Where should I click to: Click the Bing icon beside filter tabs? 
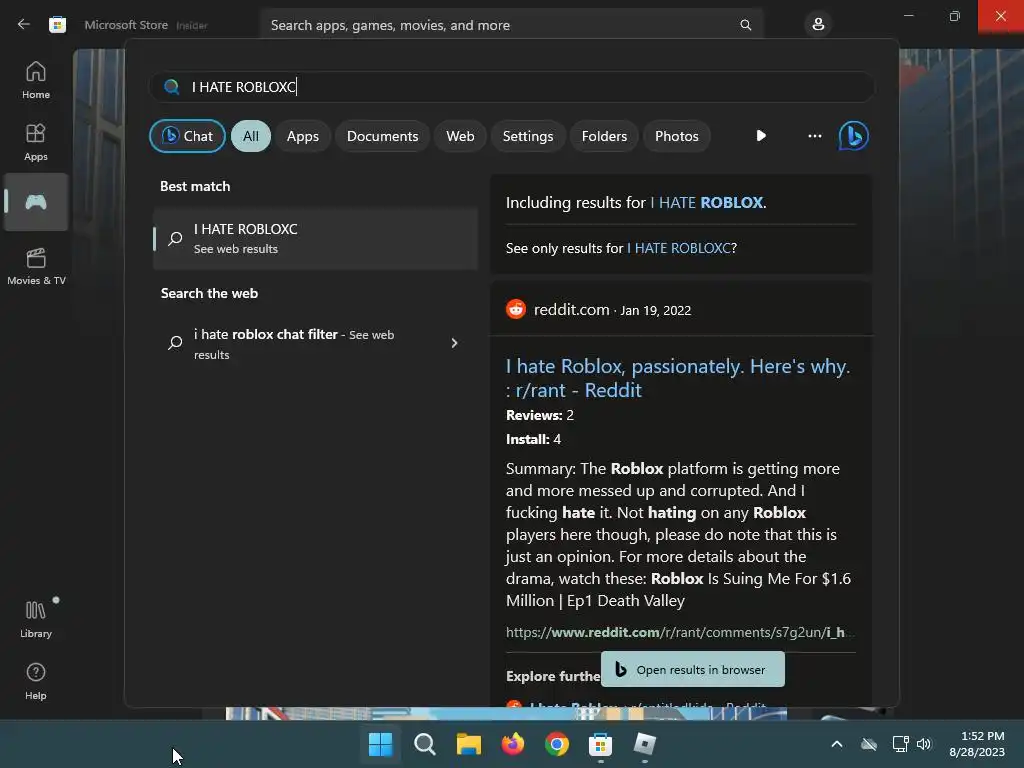tap(853, 136)
